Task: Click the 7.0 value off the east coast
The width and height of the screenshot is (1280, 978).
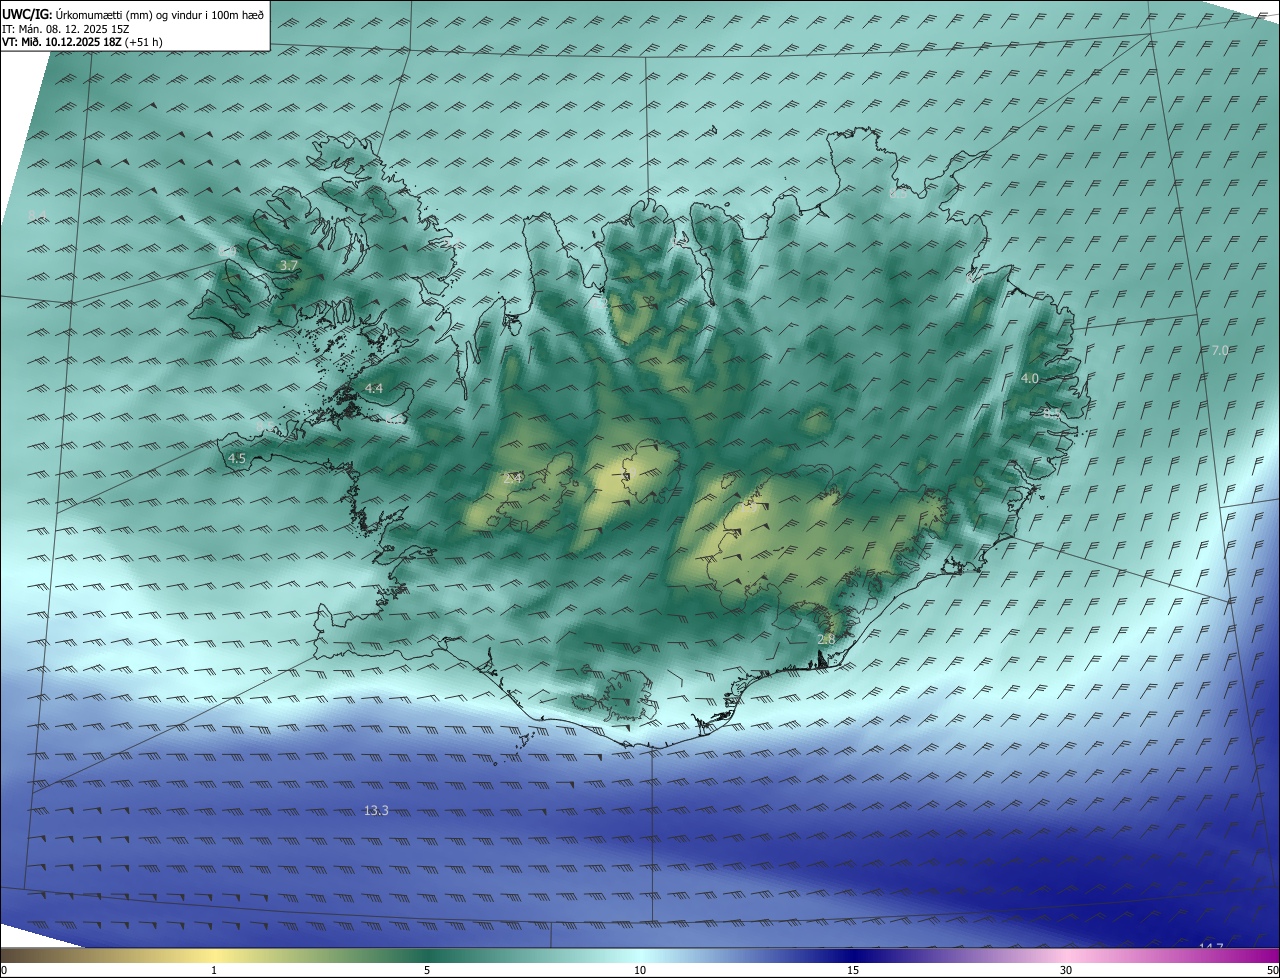Action: click(x=1220, y=351)
